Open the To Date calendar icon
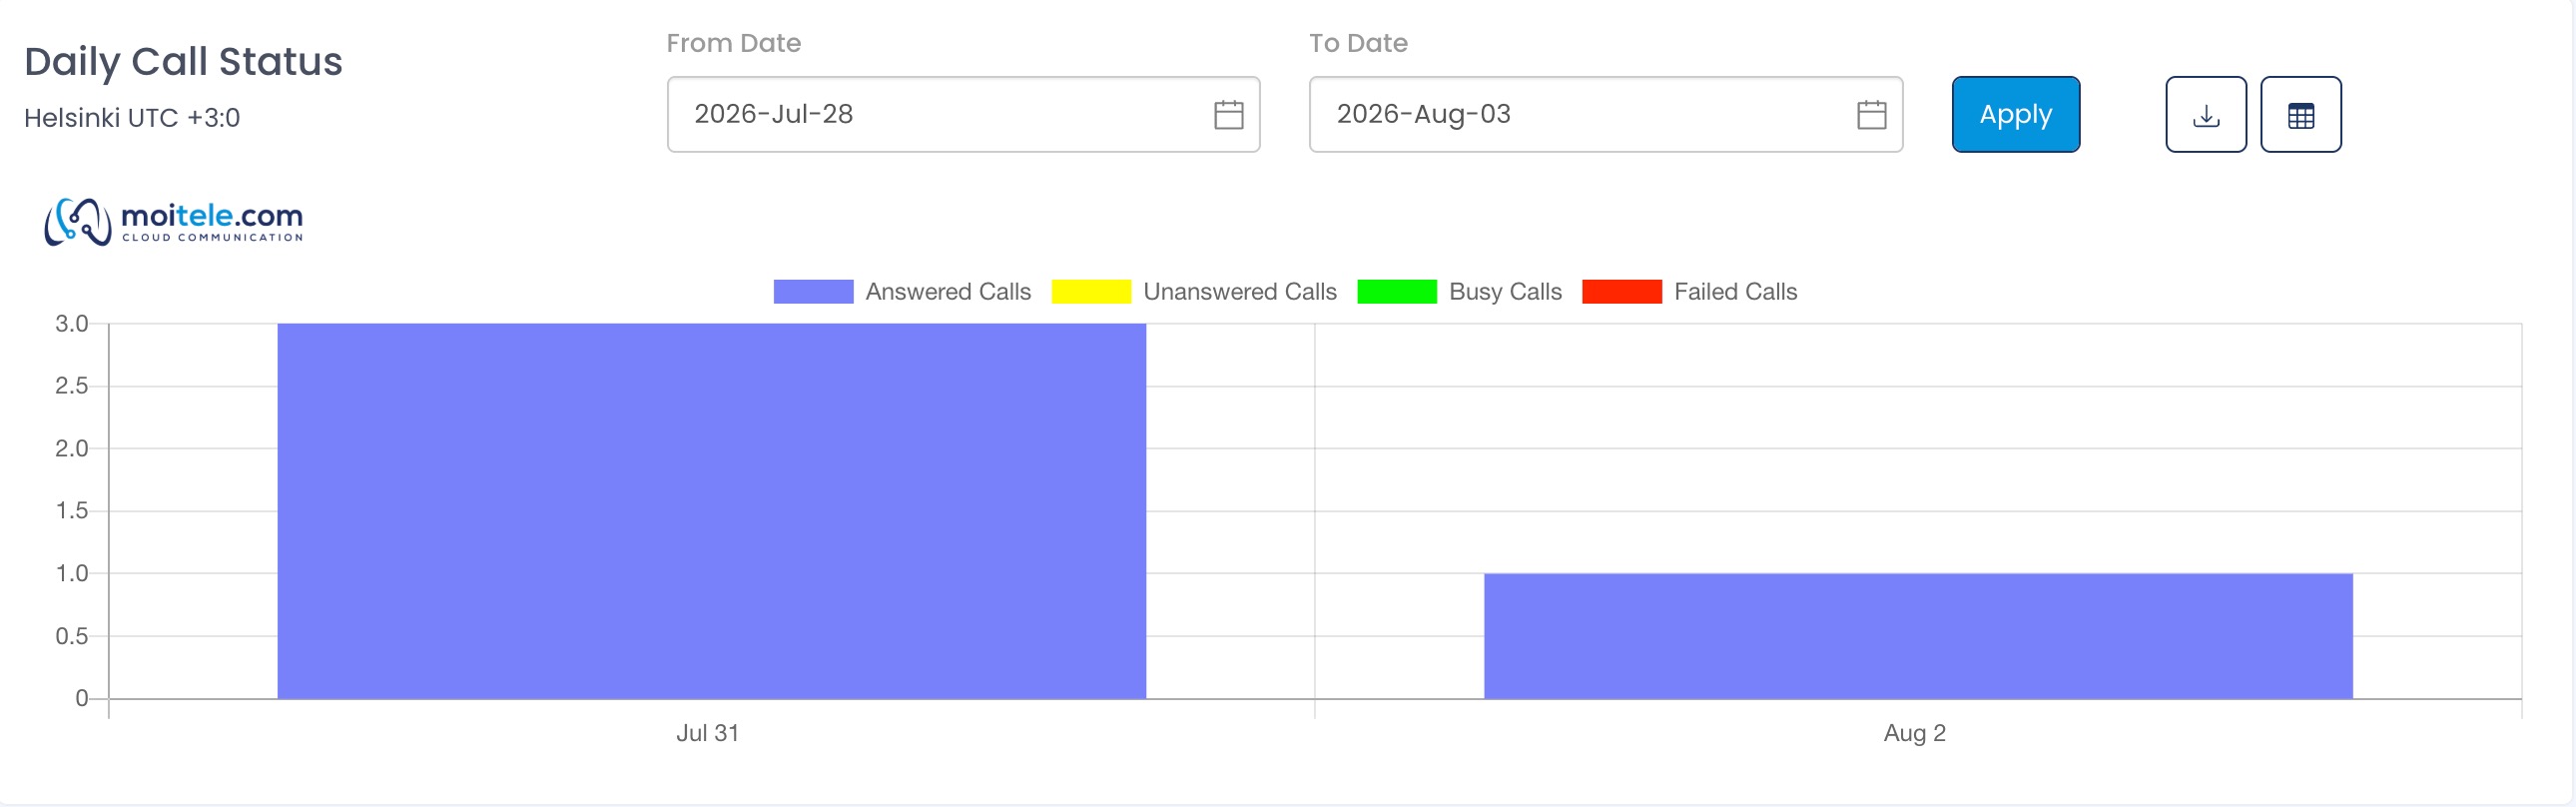 tap(1871, 115)
